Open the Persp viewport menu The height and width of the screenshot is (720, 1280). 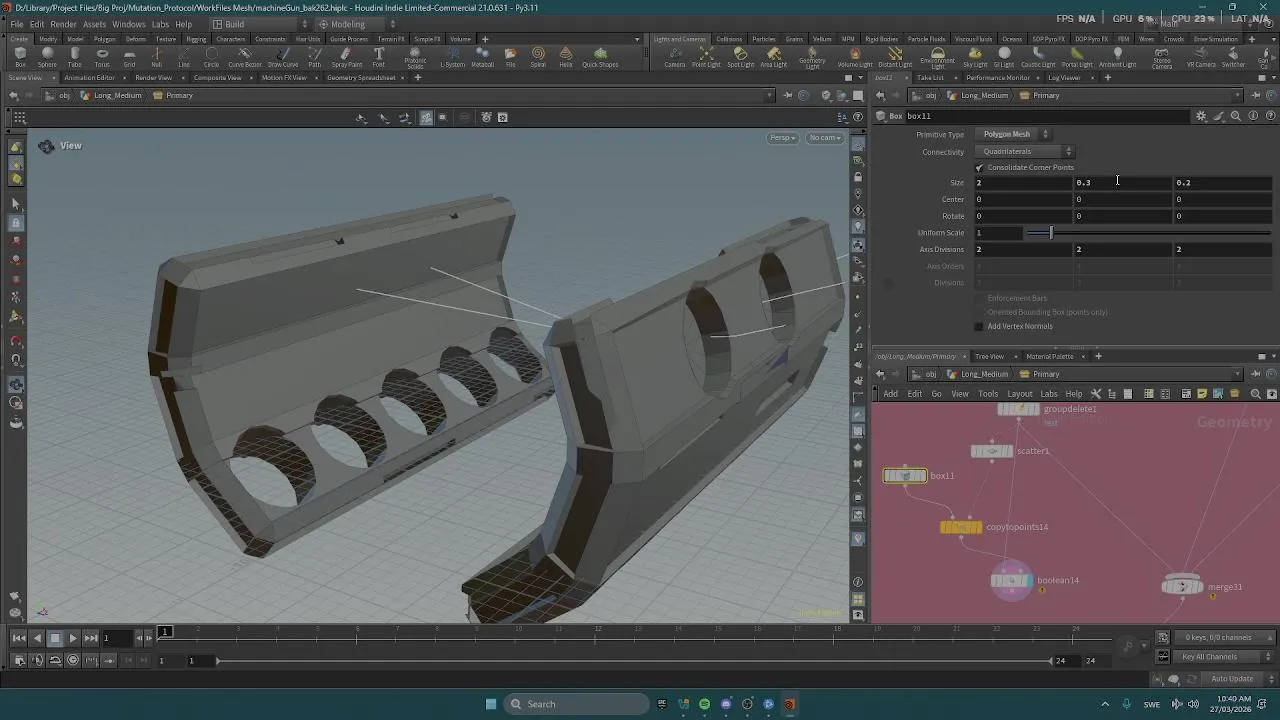782,138
